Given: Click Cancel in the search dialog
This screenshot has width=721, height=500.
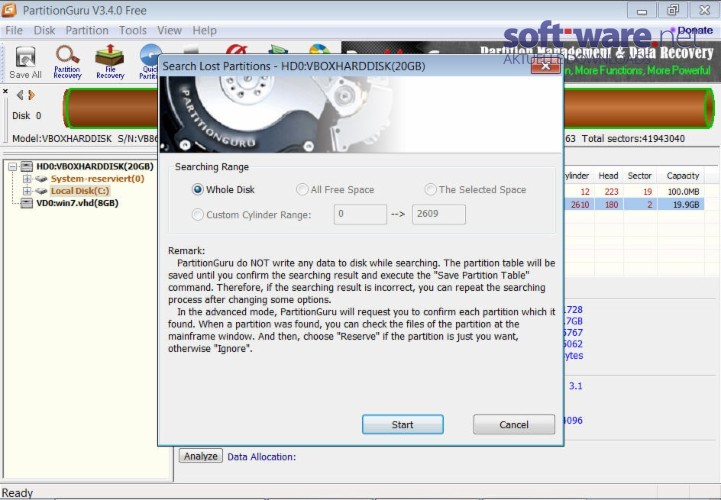Looking at the screenshot, I should tap(514, 425).
